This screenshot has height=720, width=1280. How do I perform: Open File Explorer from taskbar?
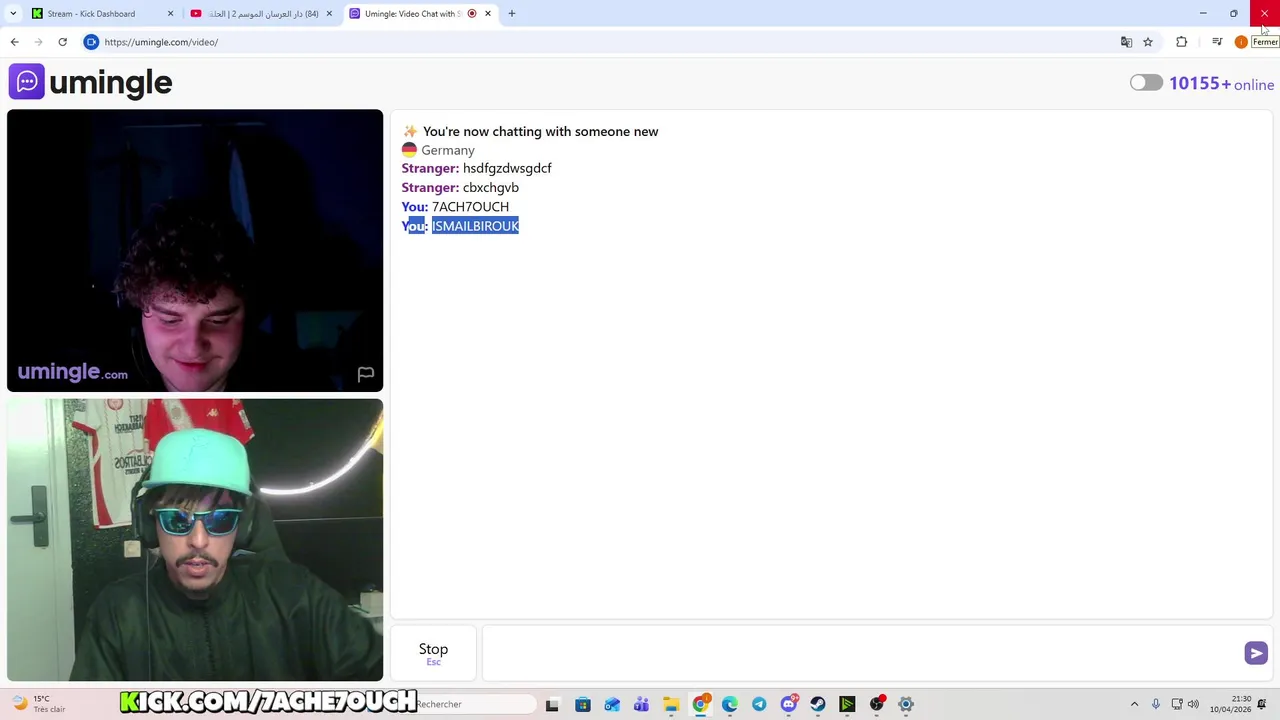click(671, 704)
